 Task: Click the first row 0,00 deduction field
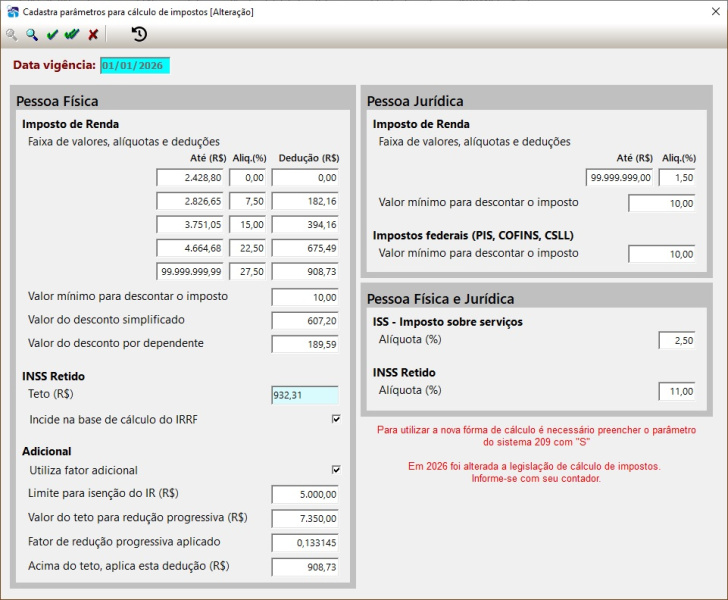click(305, 177)
